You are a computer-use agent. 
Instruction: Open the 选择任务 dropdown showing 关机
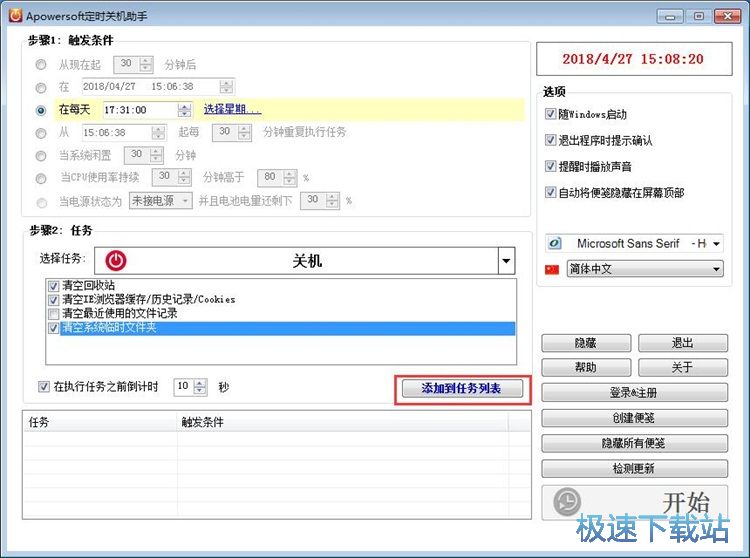tap(506, 261)
